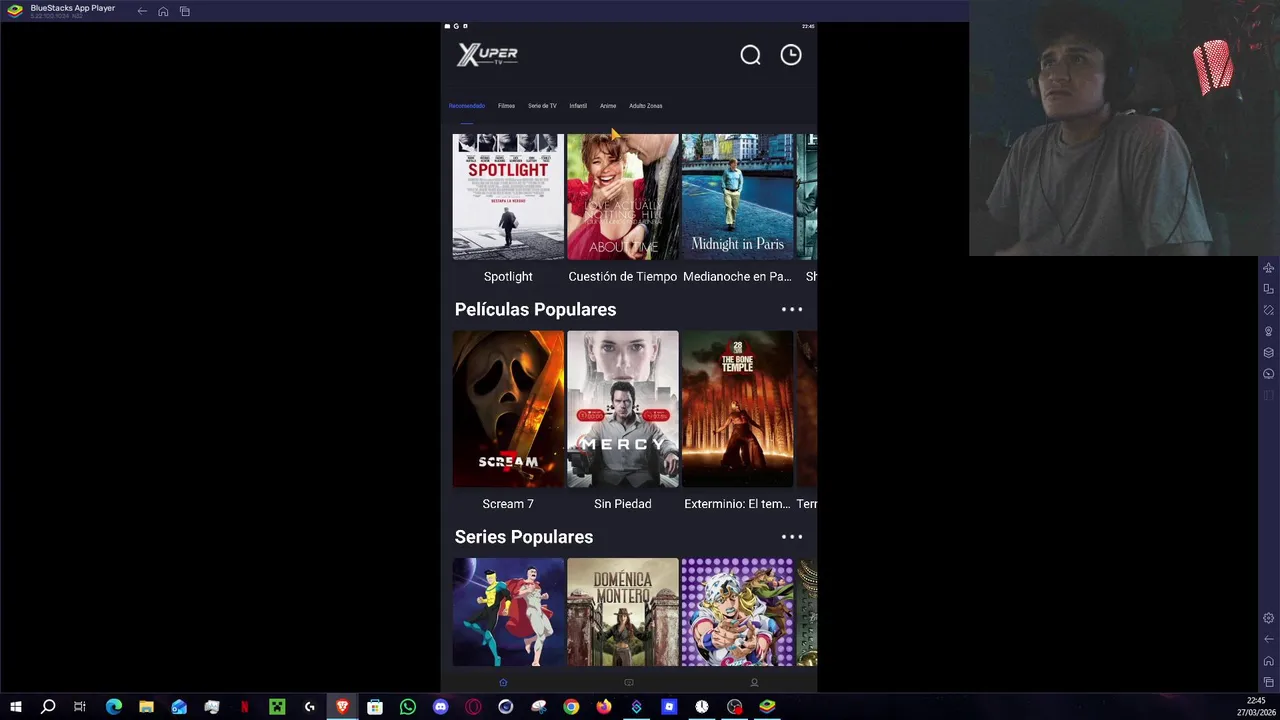Tap the home icon in the bottom navigation

click(503, 683)
